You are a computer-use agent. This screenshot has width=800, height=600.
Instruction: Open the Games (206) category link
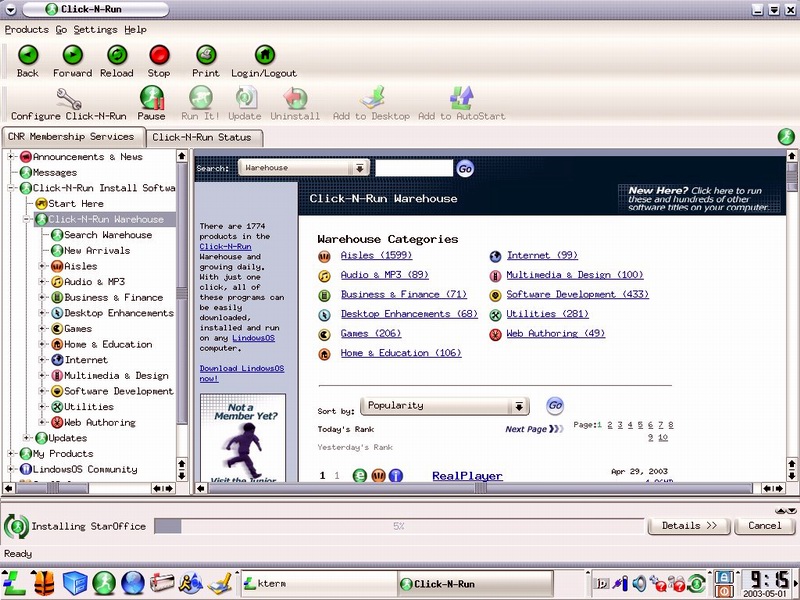click(368, 334)
